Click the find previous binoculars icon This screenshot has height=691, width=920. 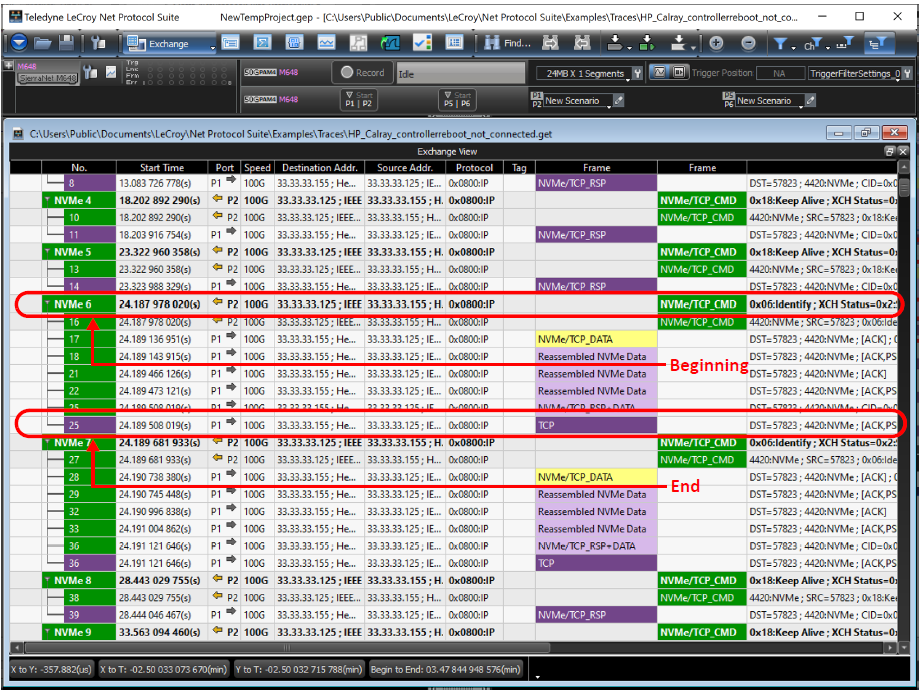pyautogui.click(x=582, y=43)
